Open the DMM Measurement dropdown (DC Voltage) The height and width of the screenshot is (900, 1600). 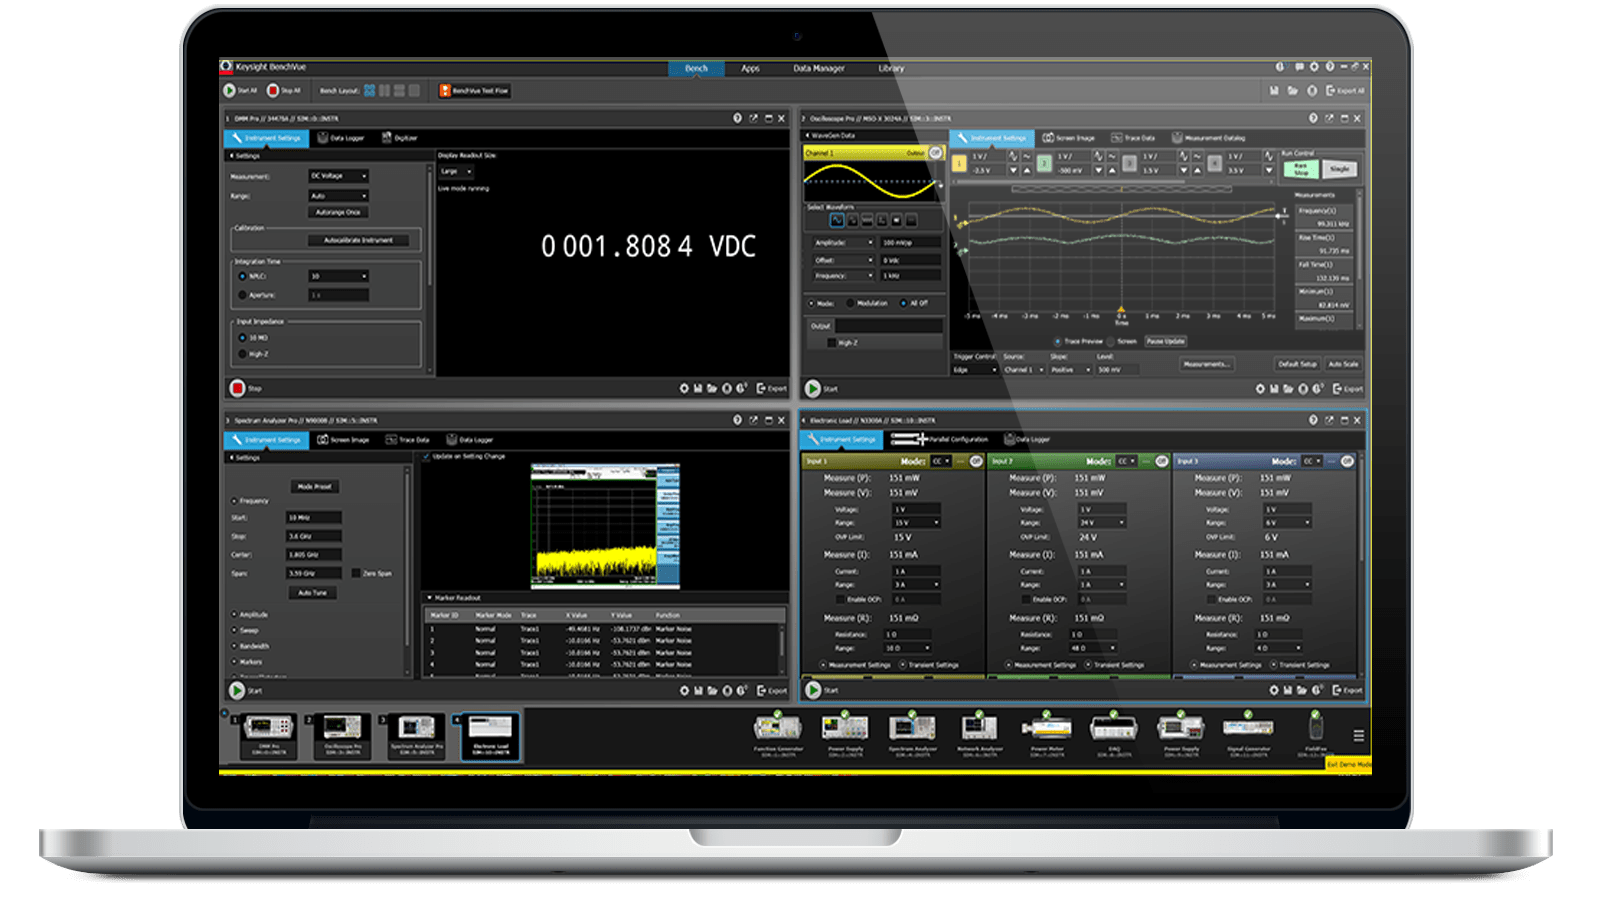[338, 176]
